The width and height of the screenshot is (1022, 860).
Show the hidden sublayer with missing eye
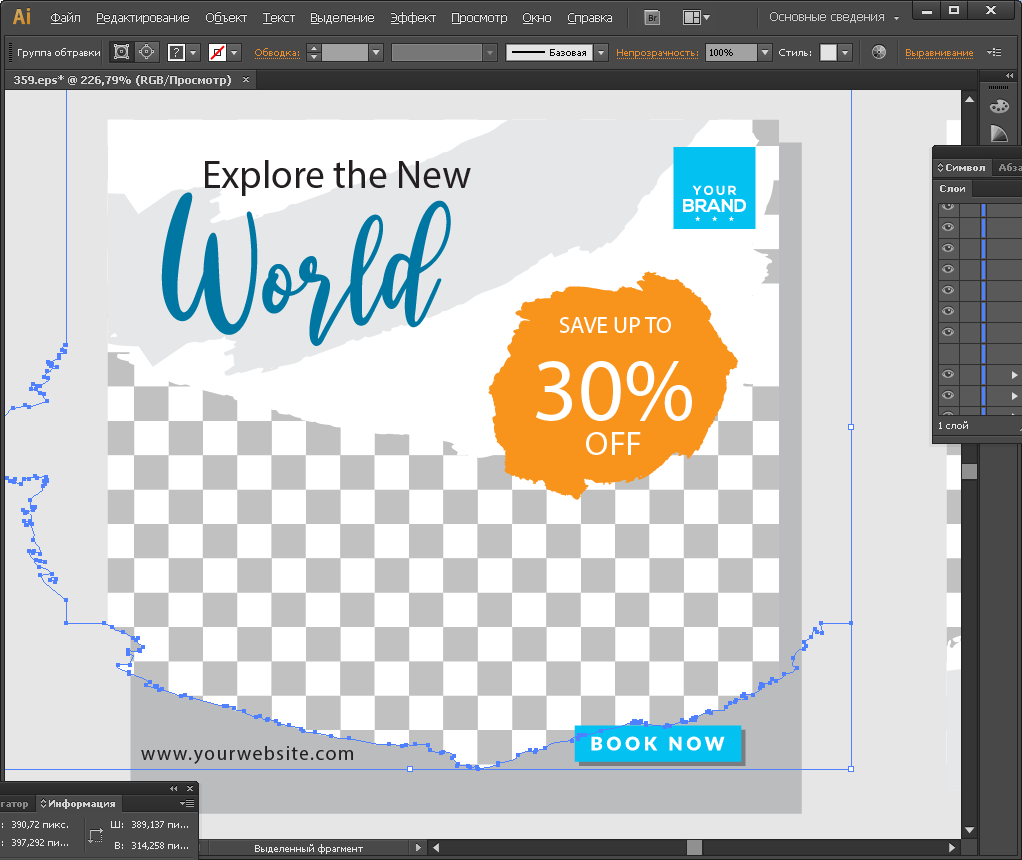click(947, 353)
